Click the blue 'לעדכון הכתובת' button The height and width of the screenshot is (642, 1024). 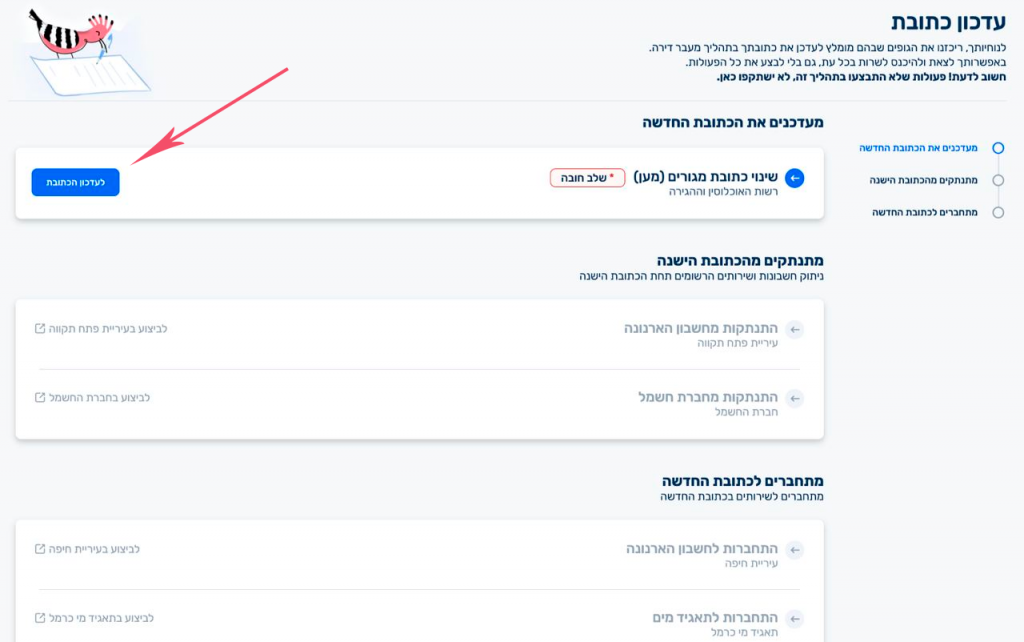point(75,182)
